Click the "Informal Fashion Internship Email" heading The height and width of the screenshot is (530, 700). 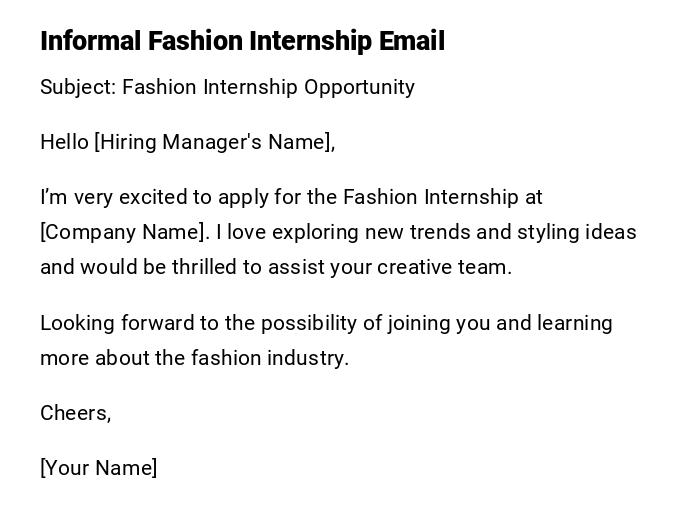[x=242, y=41]
